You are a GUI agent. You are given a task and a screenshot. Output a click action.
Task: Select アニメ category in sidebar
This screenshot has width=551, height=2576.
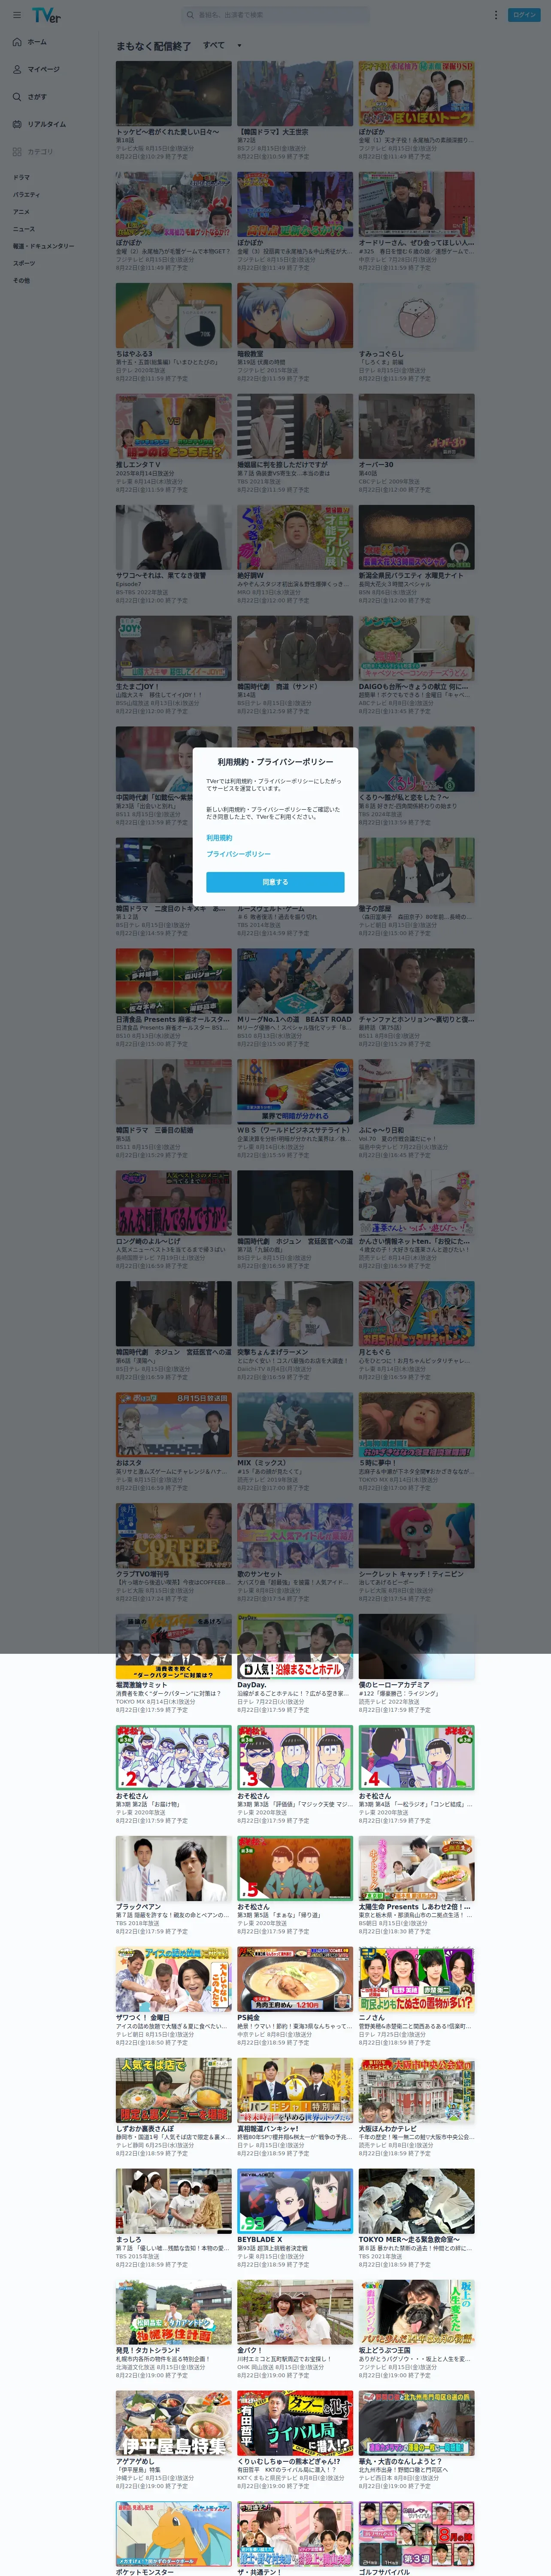pyautogui.click(x=21, y=212)
